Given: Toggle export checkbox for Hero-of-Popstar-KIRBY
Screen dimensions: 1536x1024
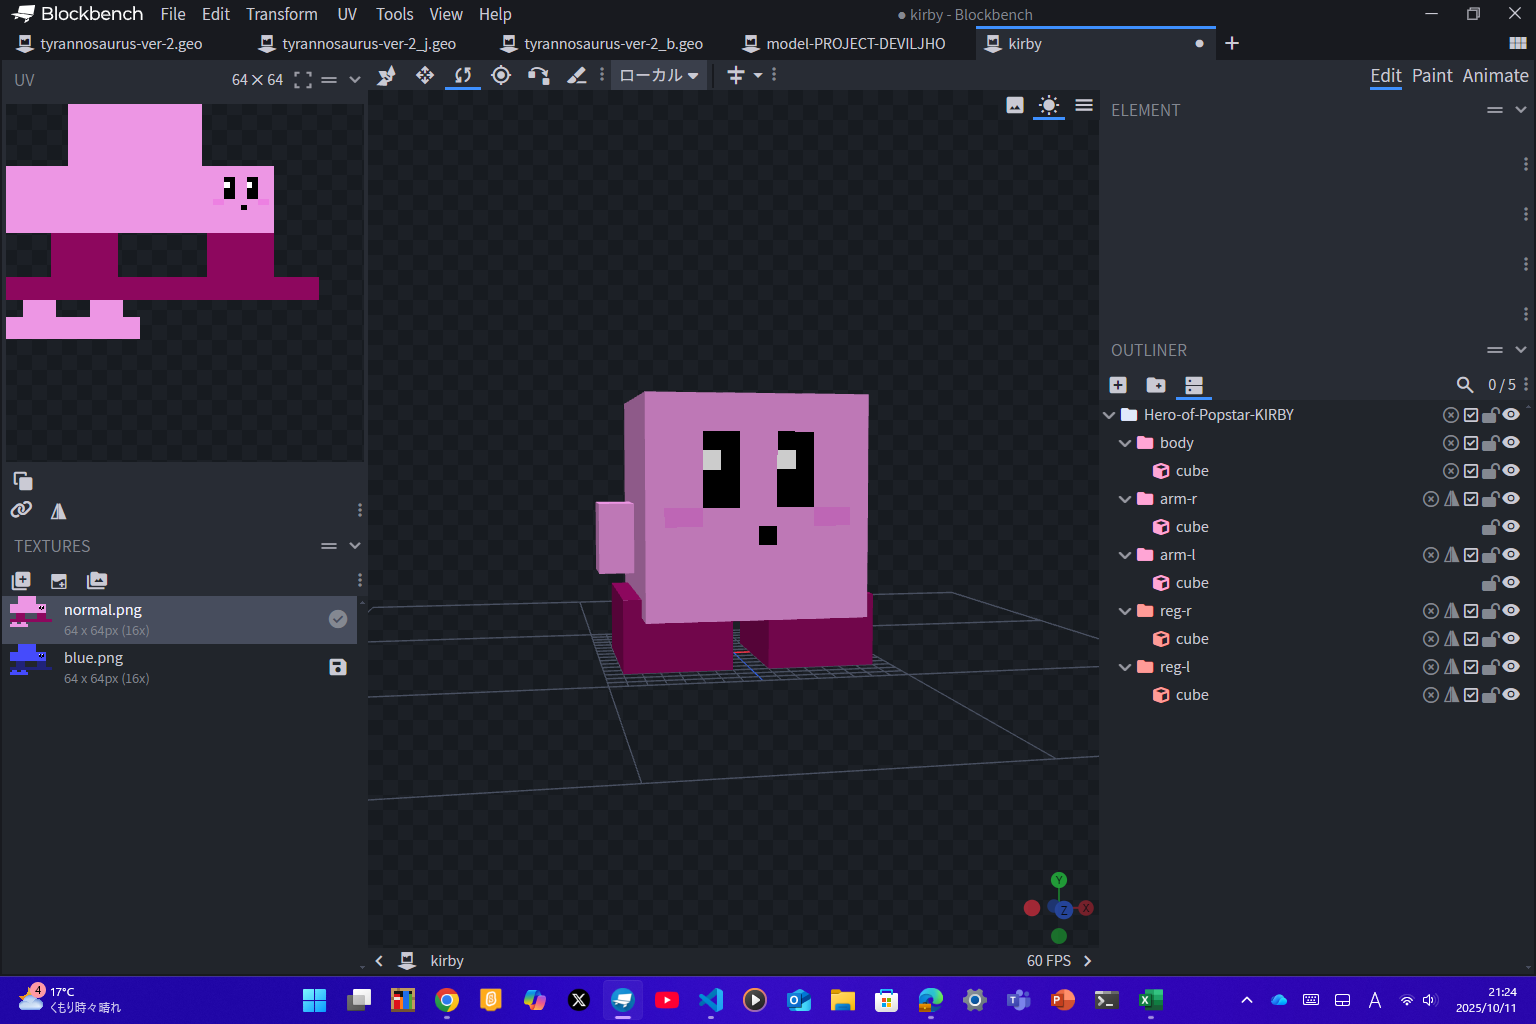Looking at the screenshot, I should 1471,415.
